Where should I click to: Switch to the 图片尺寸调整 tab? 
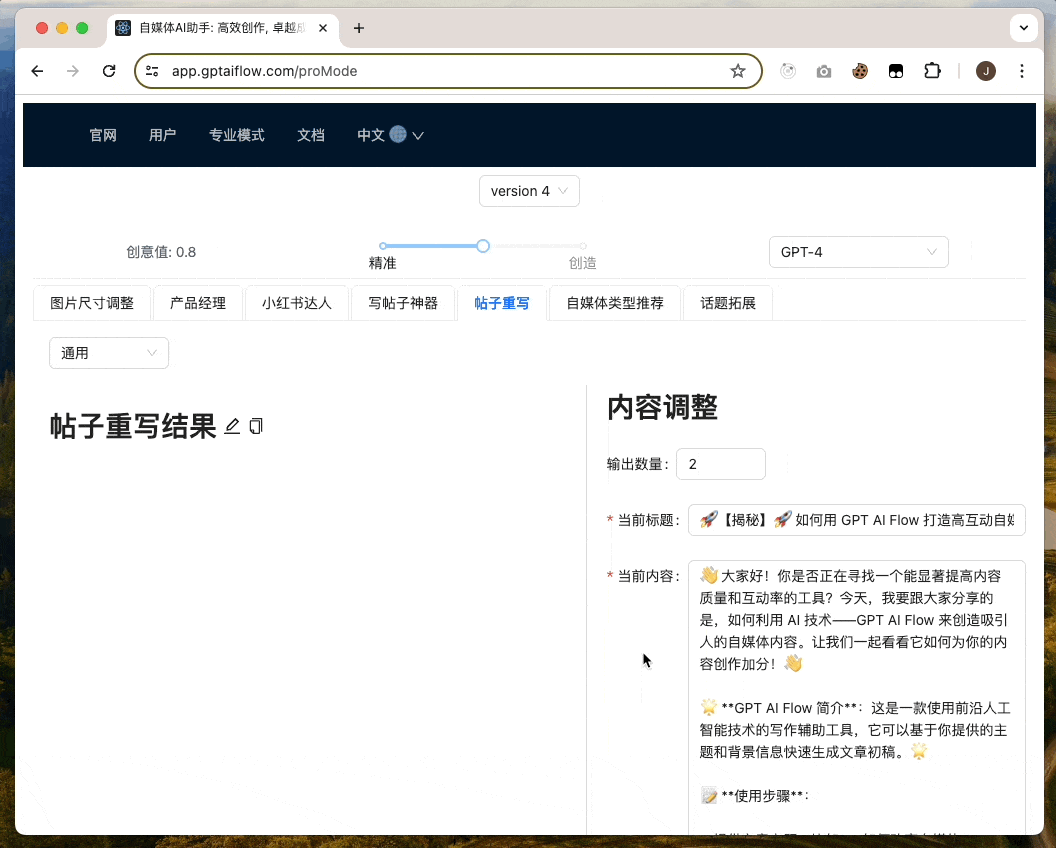click(92, 303)
